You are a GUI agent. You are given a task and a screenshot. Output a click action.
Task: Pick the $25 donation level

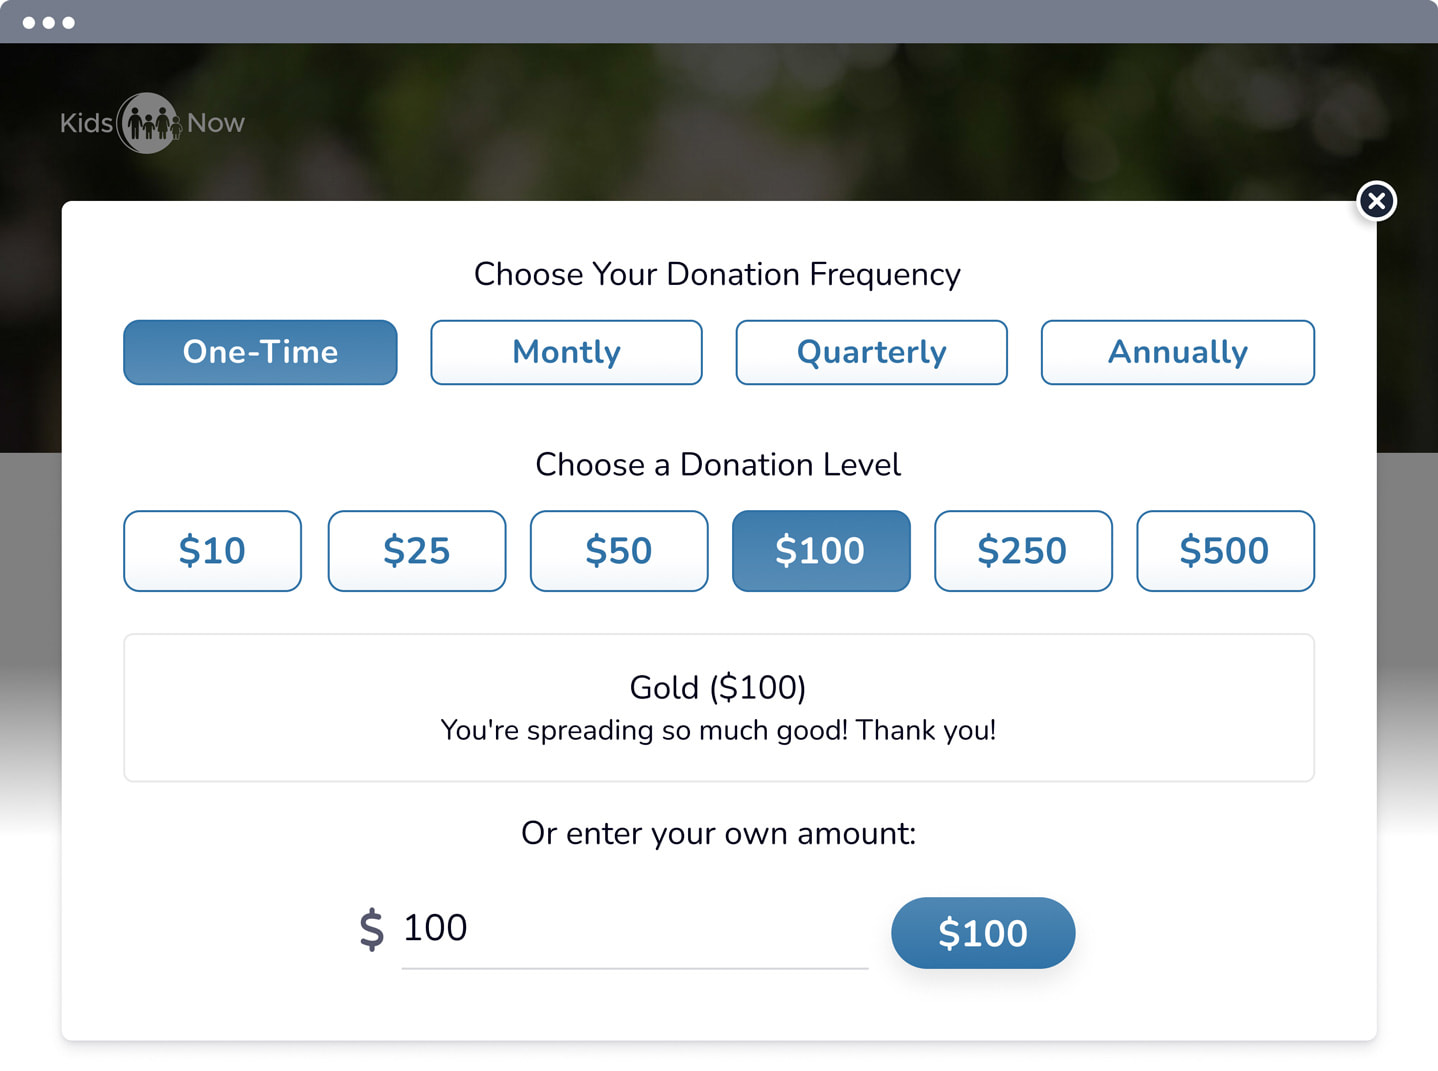[x=417, y=551]
